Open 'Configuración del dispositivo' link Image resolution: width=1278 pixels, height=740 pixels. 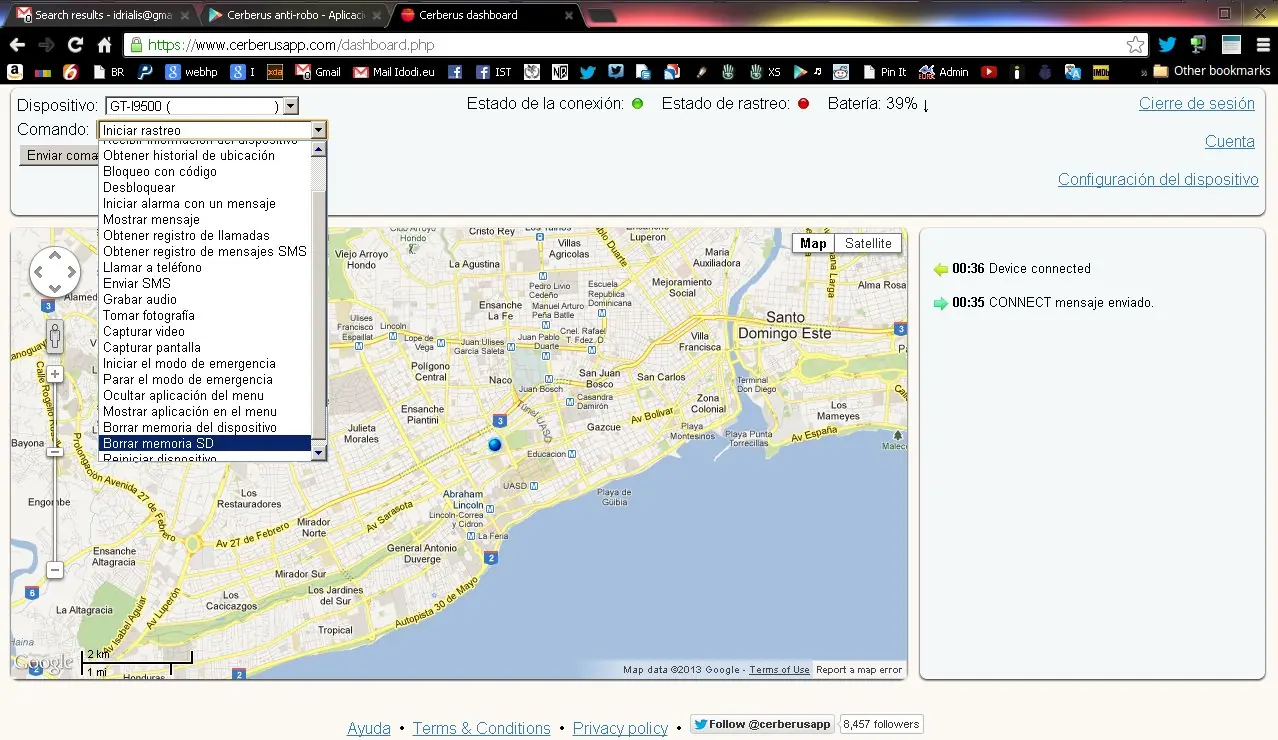(x=1158, y=180)
